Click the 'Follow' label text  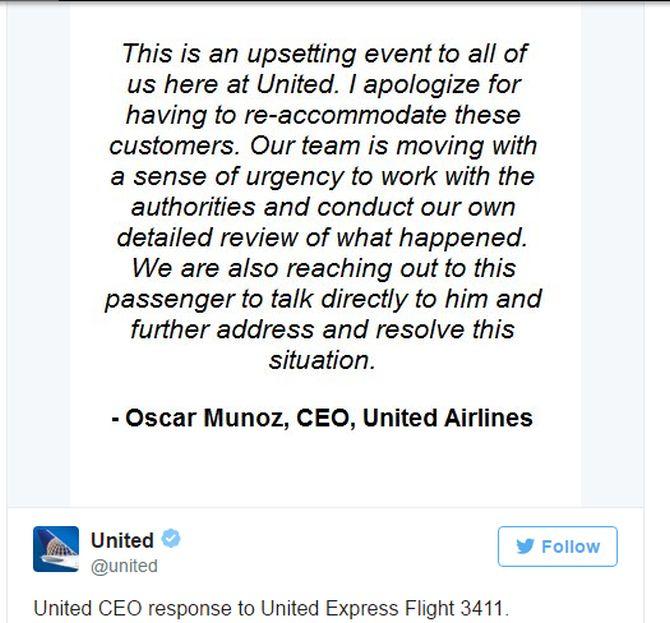click(x=571, y=547)
